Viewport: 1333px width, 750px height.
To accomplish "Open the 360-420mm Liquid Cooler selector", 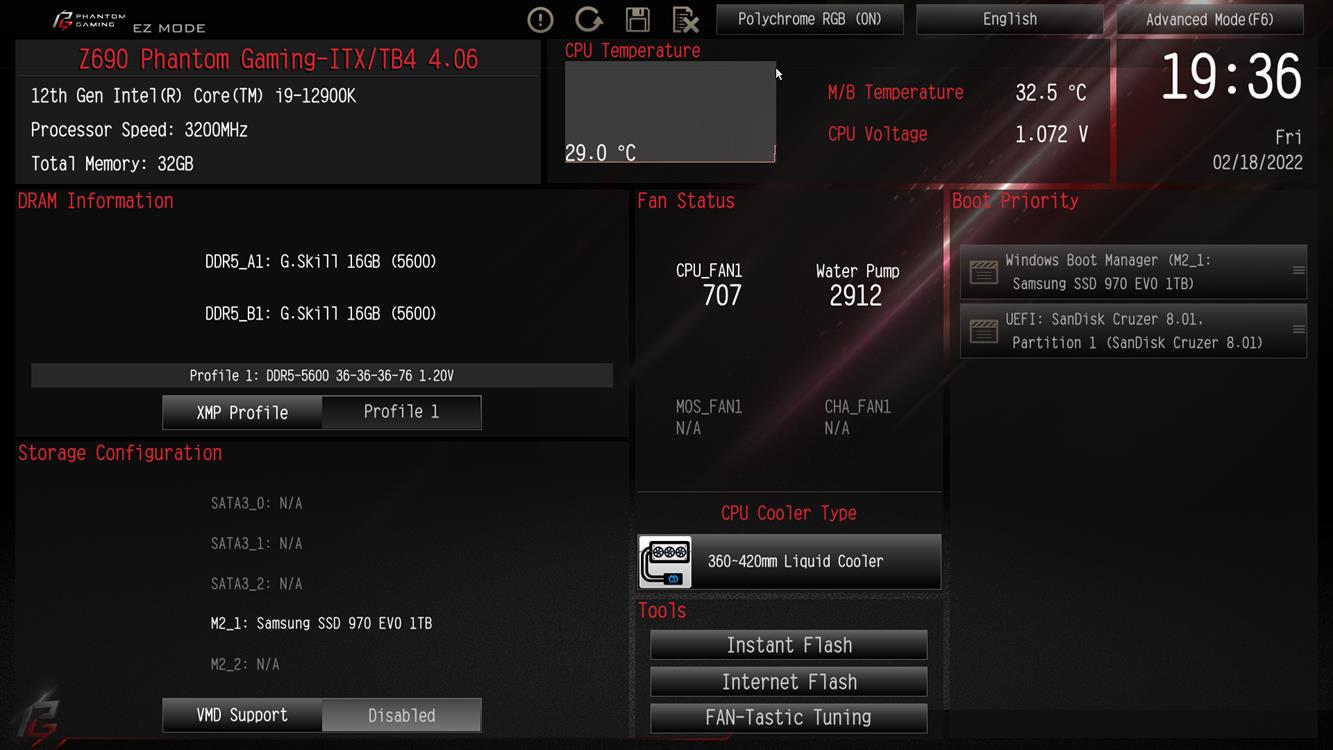I will point(789,562).
